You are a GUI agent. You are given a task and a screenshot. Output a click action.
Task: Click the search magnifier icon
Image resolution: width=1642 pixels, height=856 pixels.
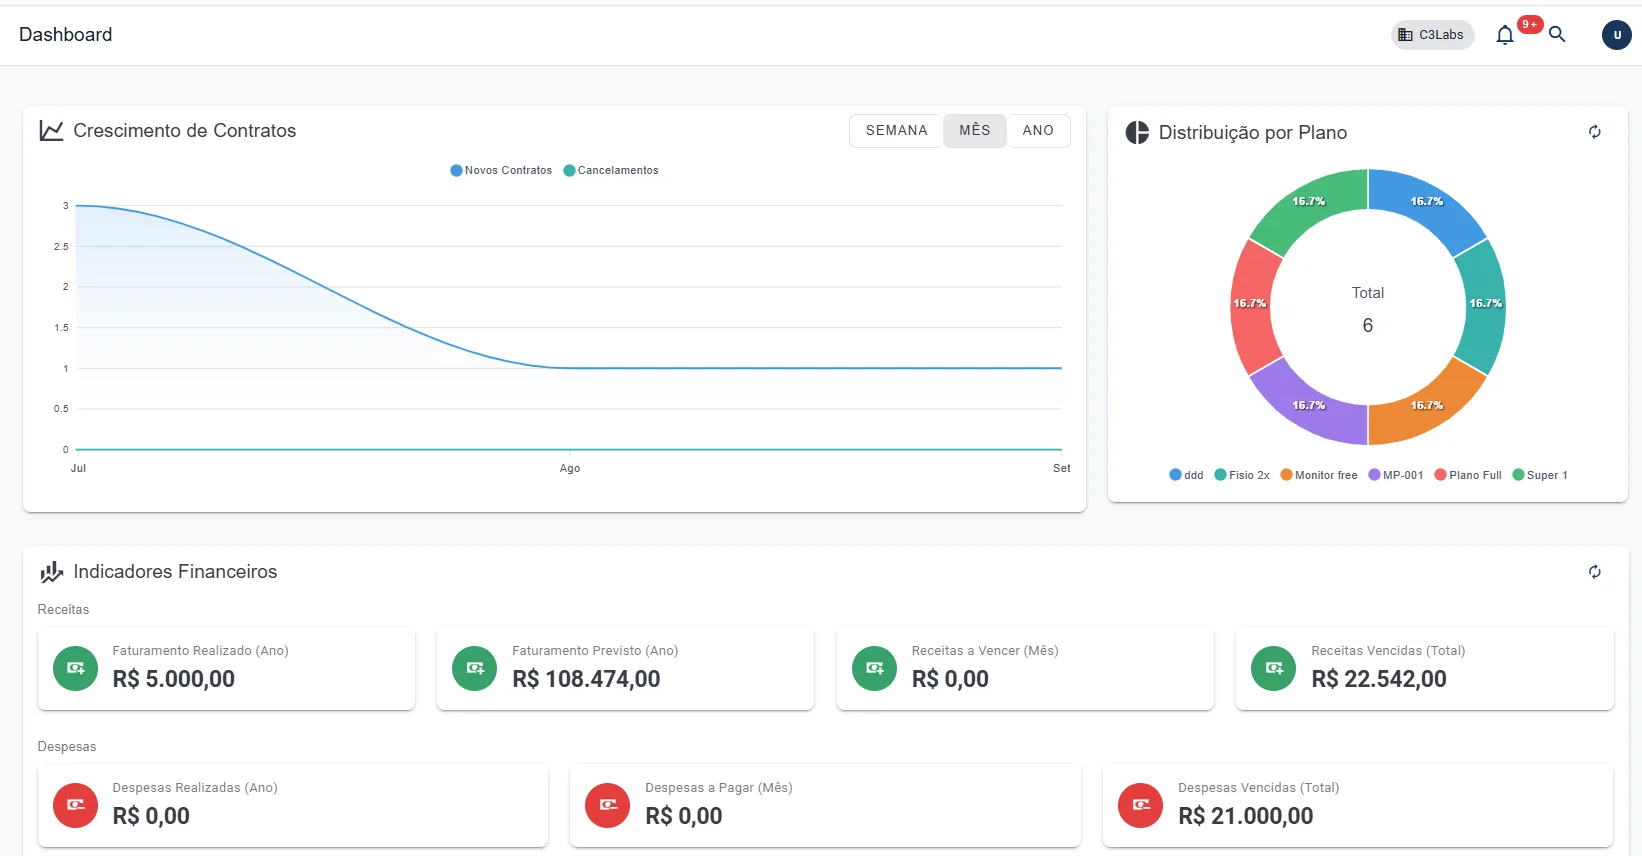click(1557, 34)
